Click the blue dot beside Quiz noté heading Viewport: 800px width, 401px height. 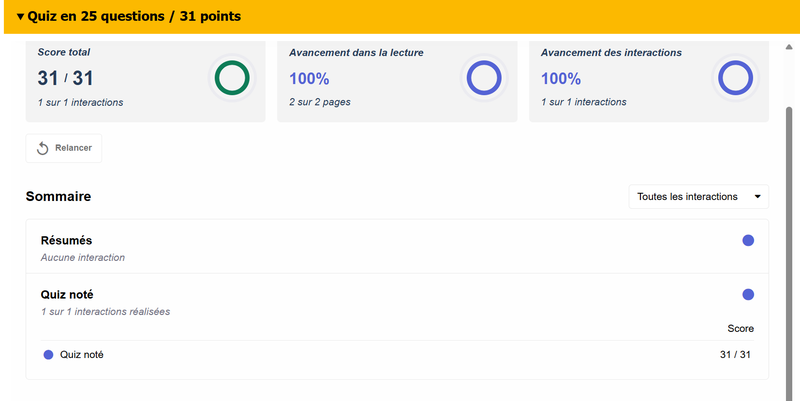click(748, 294)
